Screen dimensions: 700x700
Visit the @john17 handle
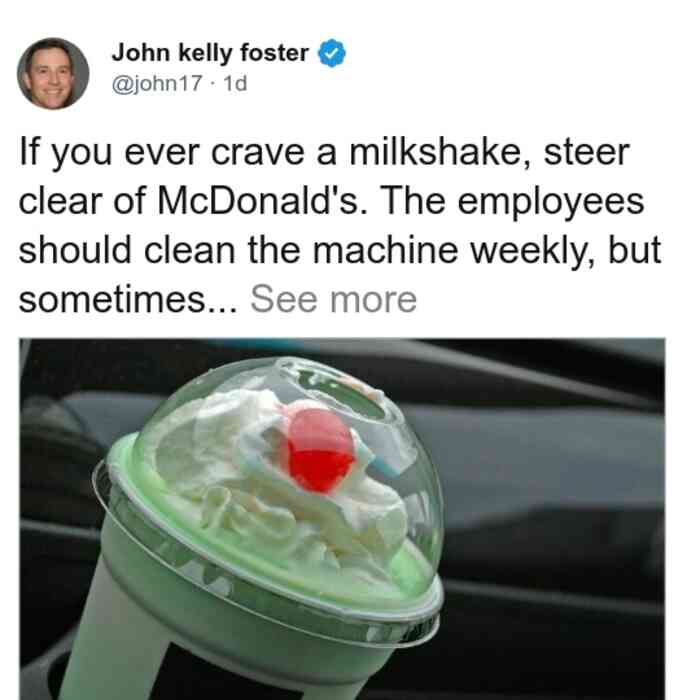tap(157, 83)
